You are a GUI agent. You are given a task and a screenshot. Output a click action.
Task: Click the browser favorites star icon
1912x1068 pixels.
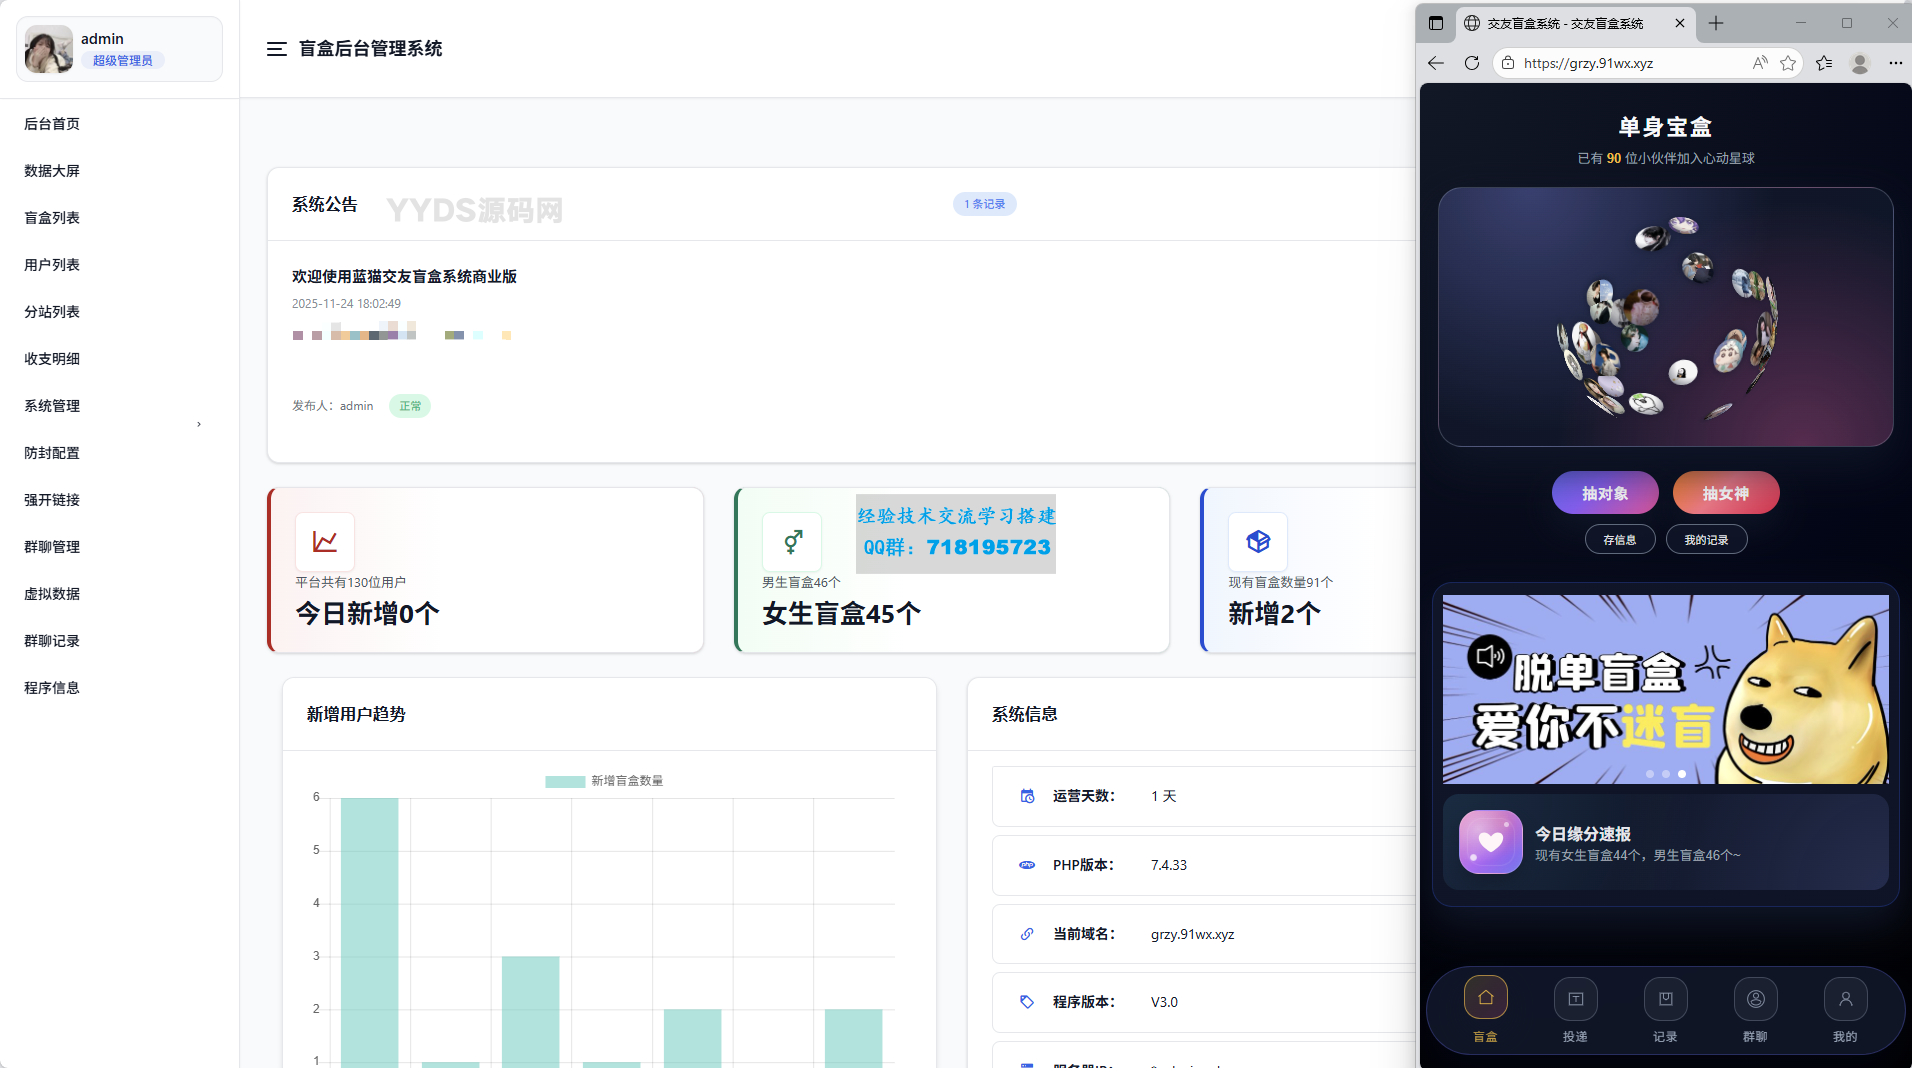(1789, 62)
